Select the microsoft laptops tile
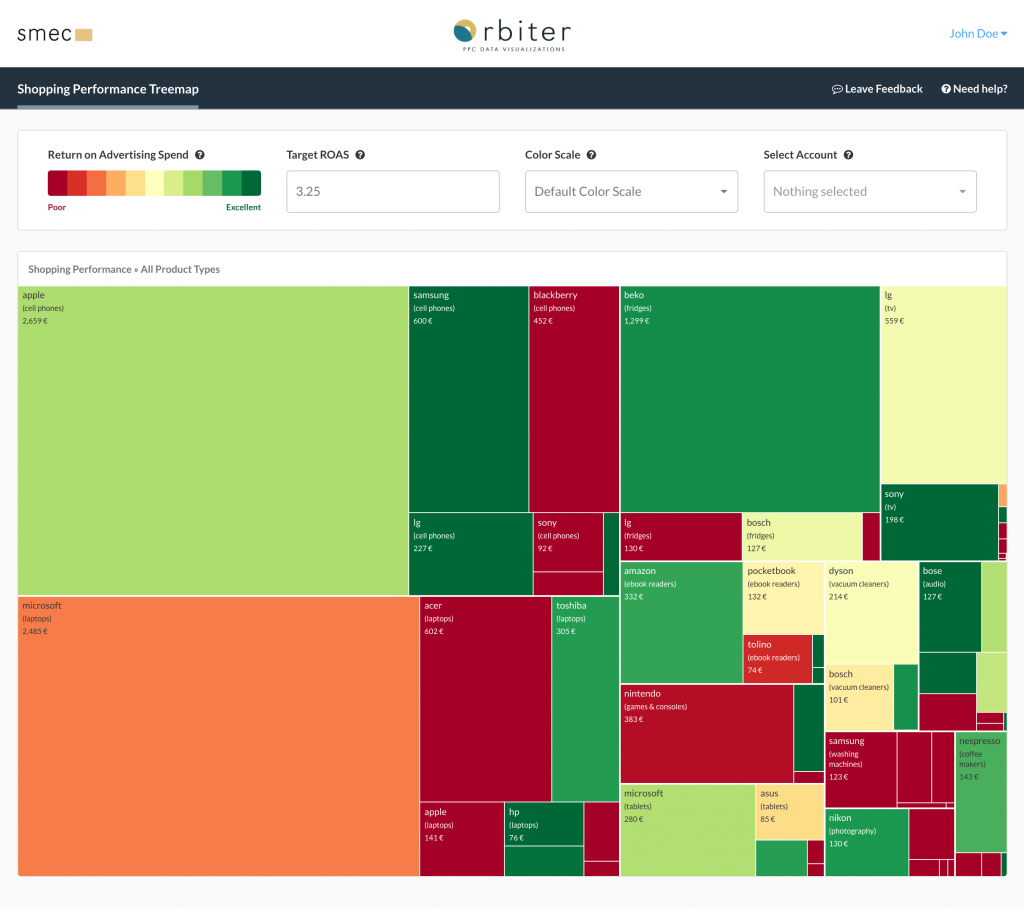The width and height of the screenshot is (1024, 909). click(x=218, y=736)
